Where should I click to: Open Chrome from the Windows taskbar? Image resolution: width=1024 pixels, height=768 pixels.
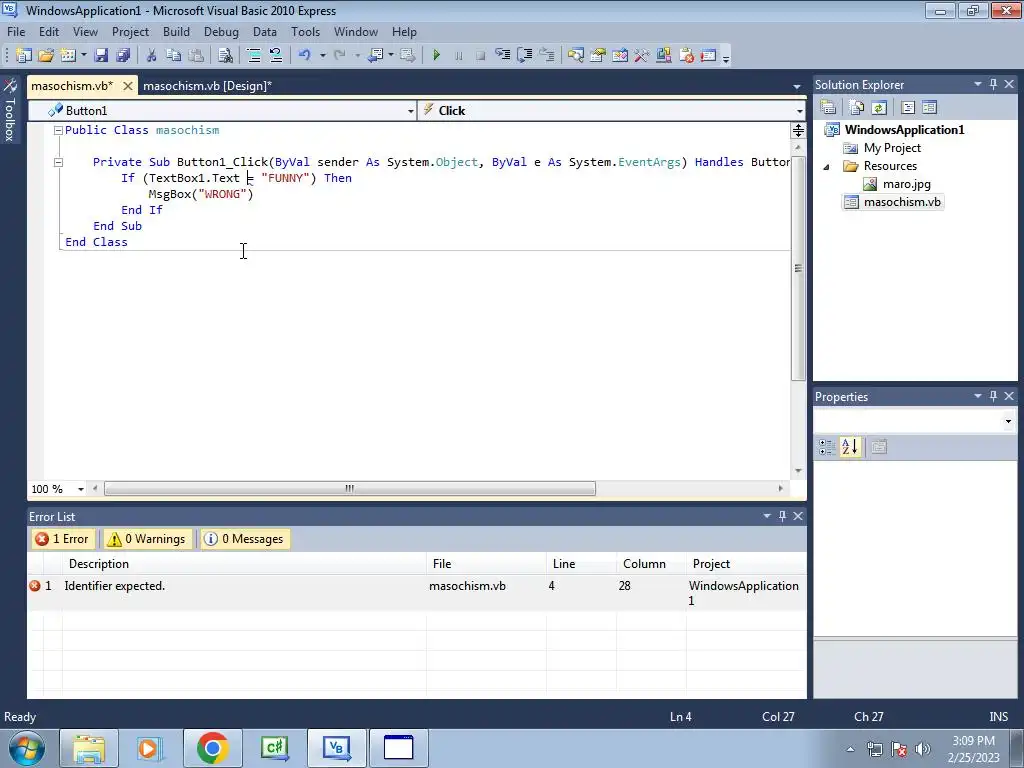[212, 748]
